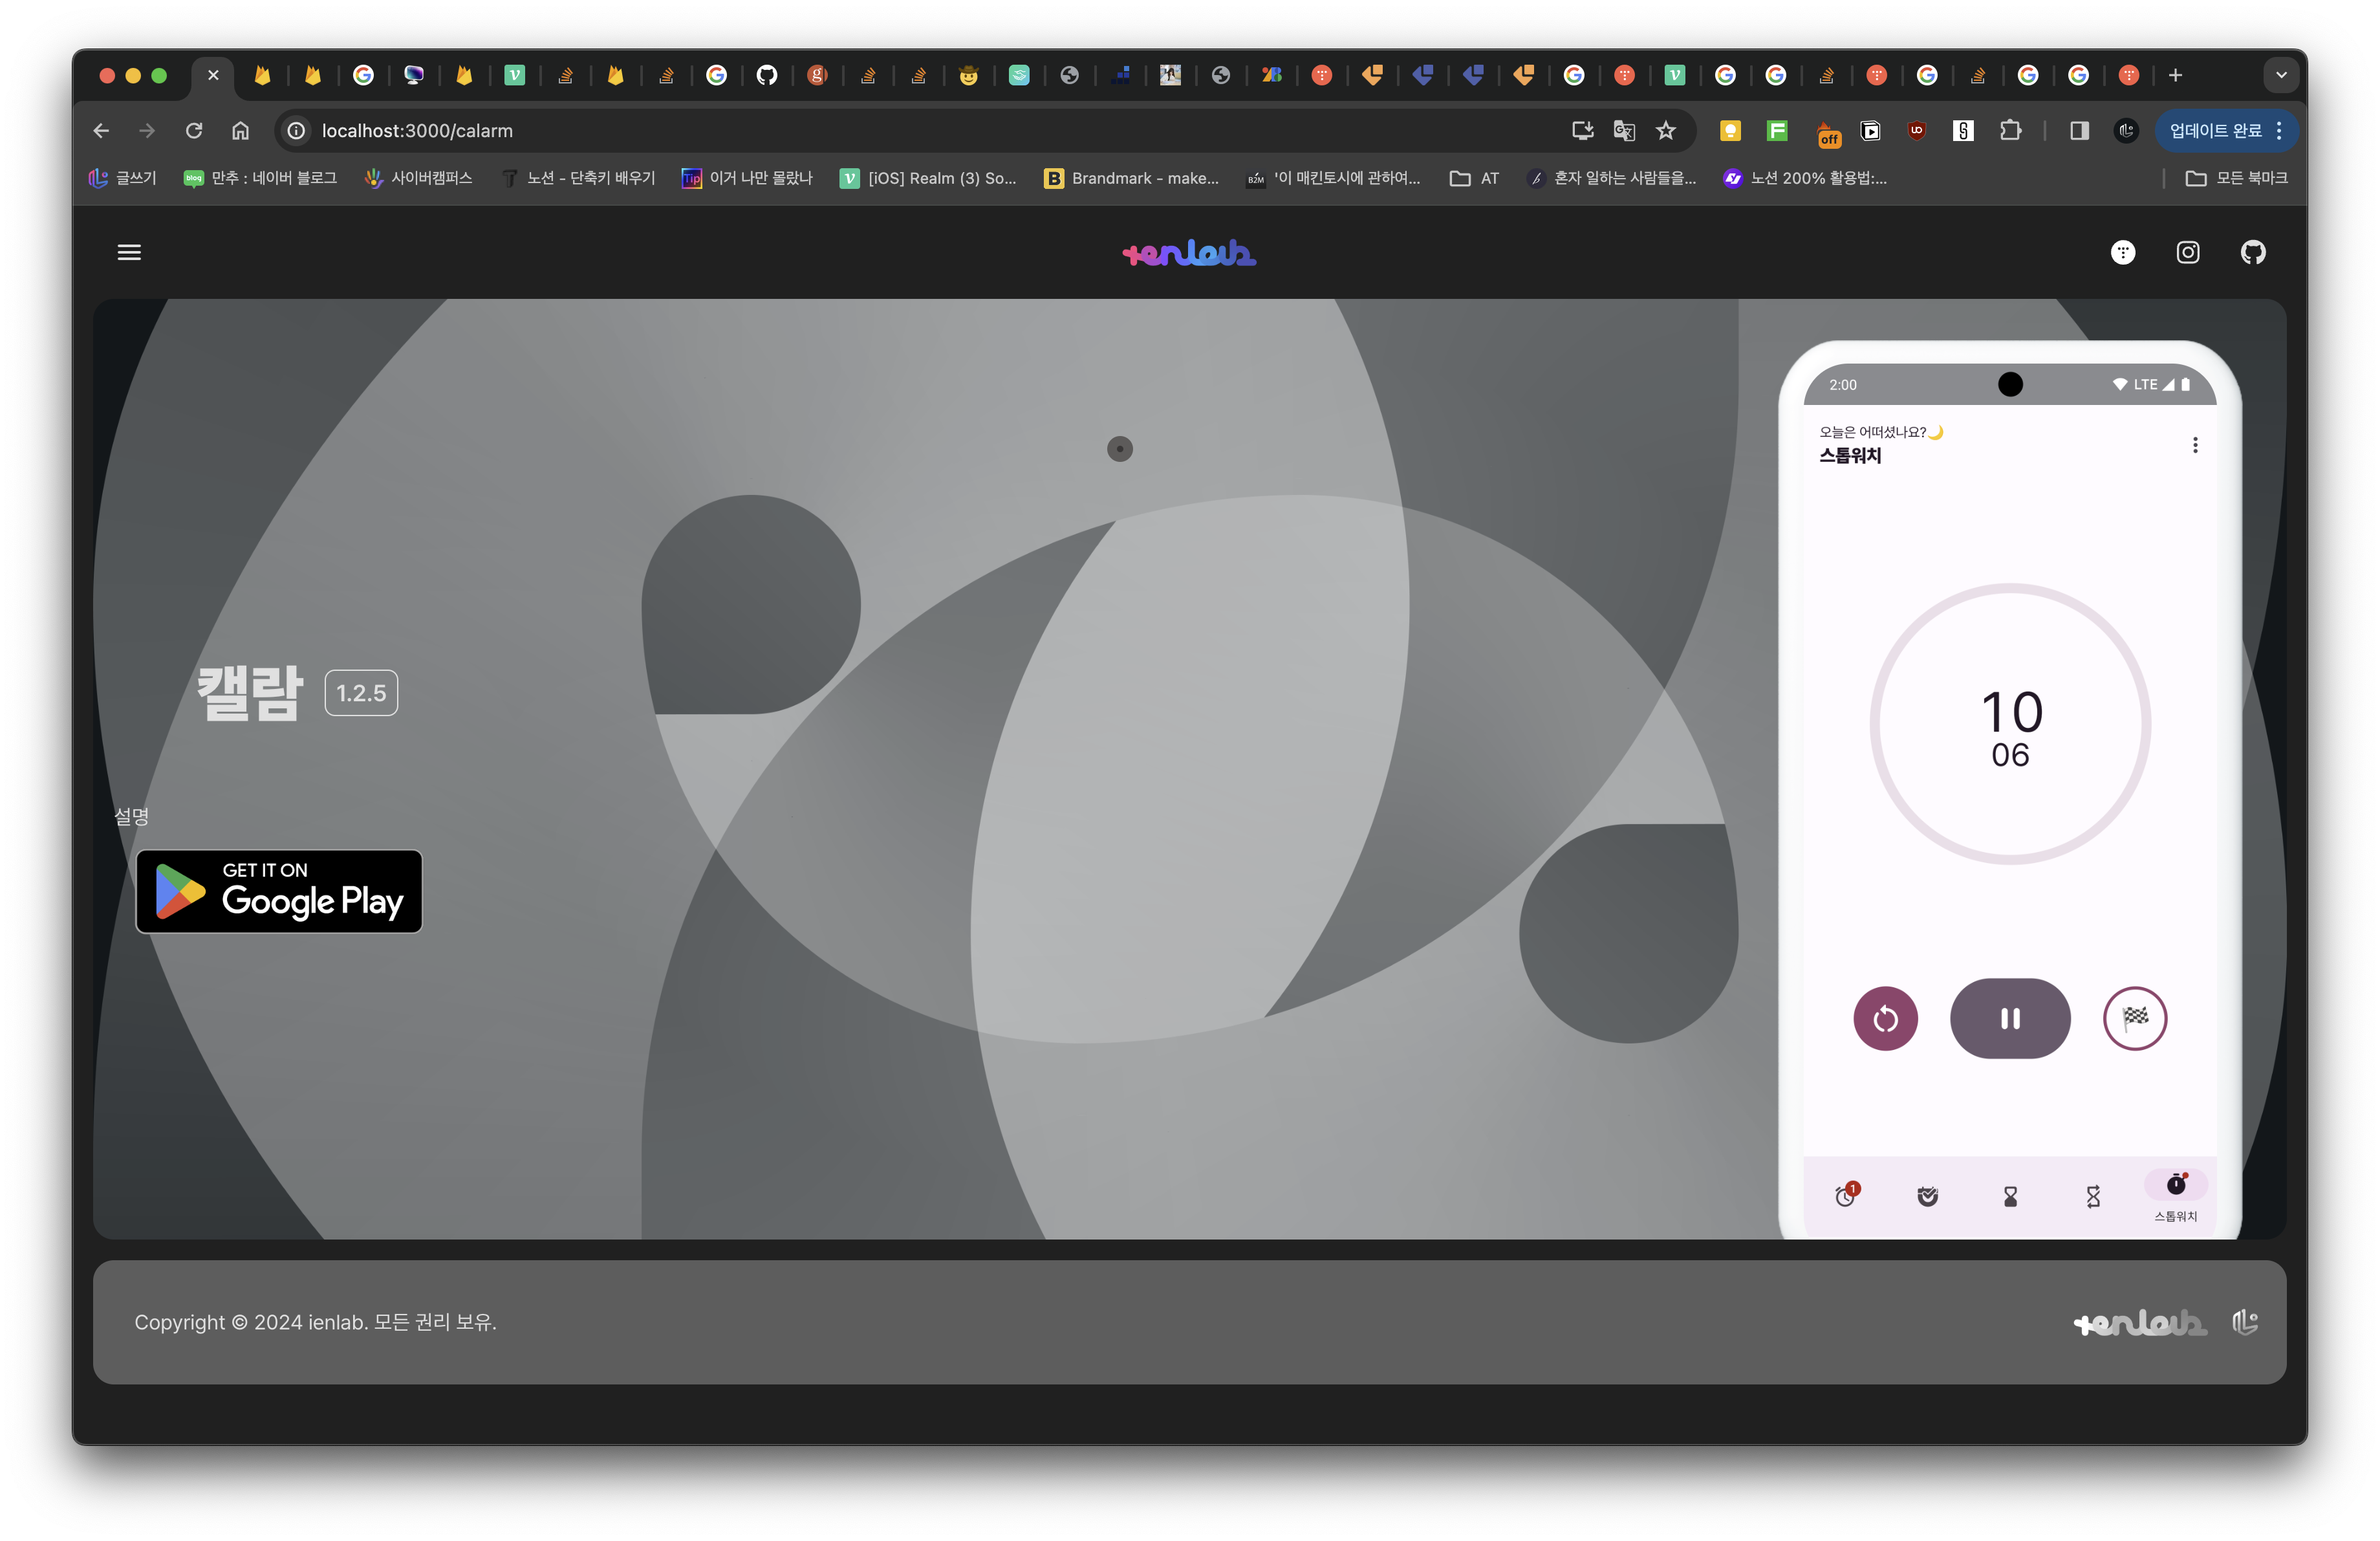Open the 모든 북마크 bookmarks folder
The height and width of the screenshot is (1541, 2380).
pyautogui.click(x=2236, y=178)
